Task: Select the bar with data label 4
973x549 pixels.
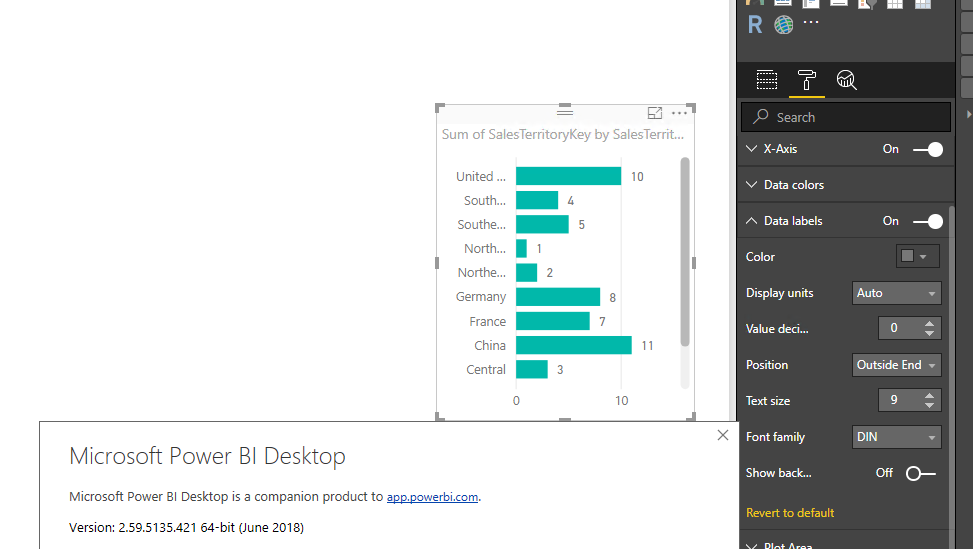Action: (x=537, y=200)
